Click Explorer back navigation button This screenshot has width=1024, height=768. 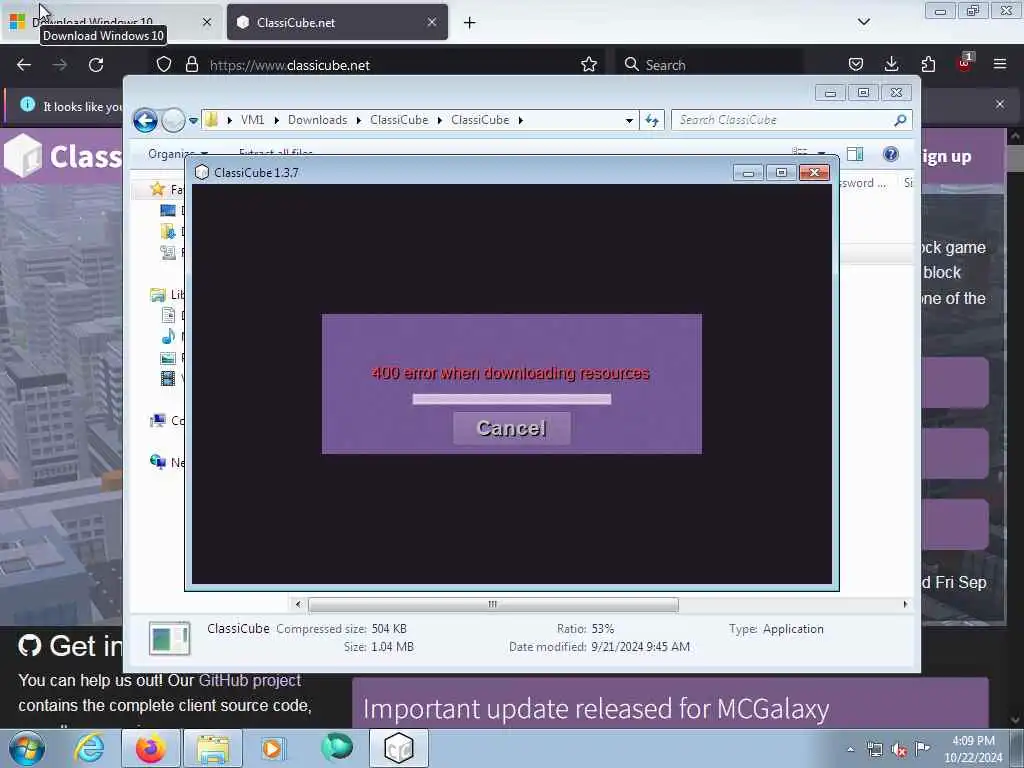point(145,120)
